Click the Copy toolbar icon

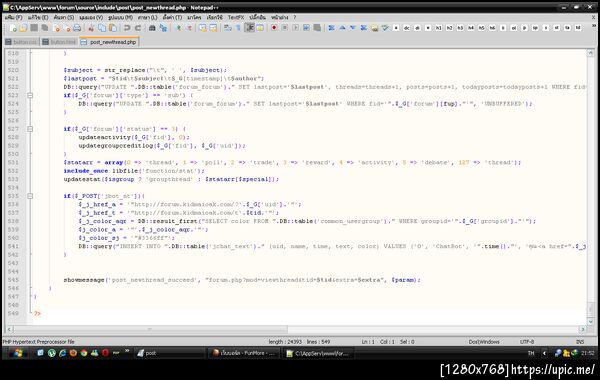[102, 28]
